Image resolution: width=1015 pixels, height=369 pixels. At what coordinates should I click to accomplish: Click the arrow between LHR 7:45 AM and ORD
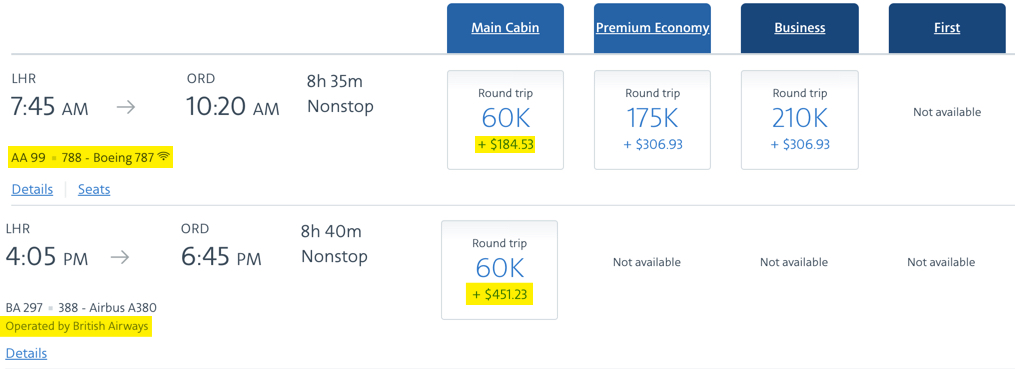click(x=126, y=107)
